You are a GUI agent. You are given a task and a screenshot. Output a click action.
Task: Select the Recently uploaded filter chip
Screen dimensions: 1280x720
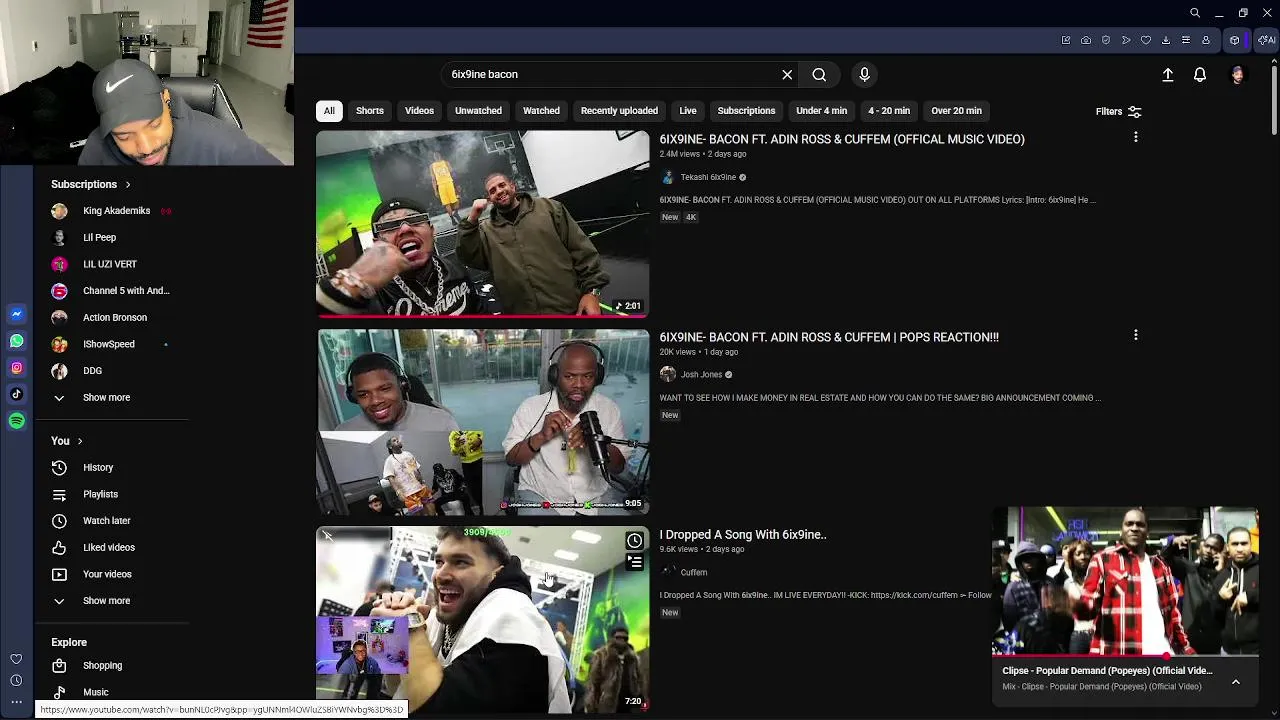(619, 111)
